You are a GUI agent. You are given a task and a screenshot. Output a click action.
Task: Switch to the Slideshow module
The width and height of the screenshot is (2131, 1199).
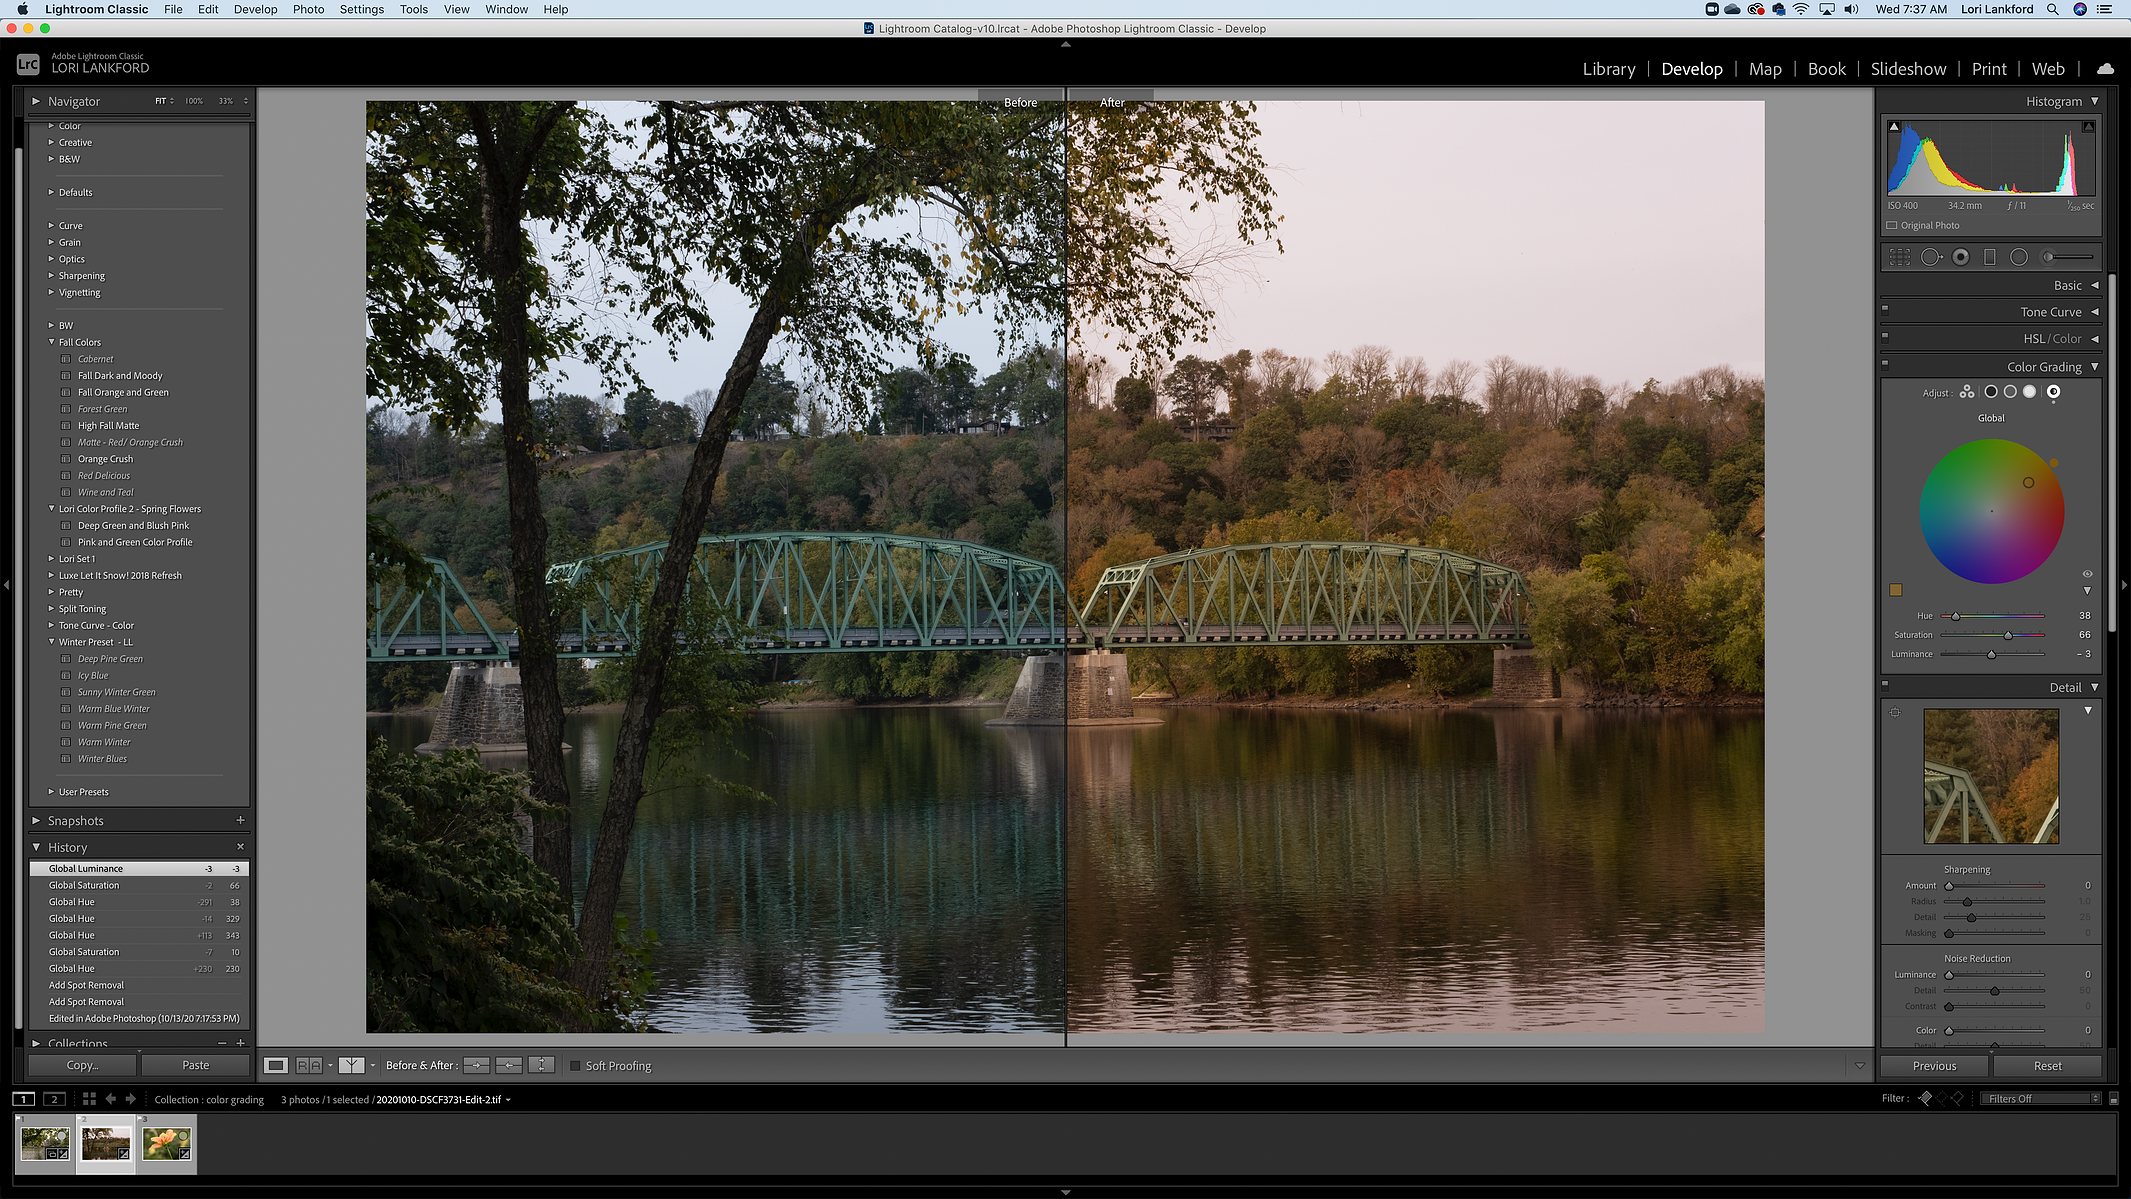(x=1908, y=69)
